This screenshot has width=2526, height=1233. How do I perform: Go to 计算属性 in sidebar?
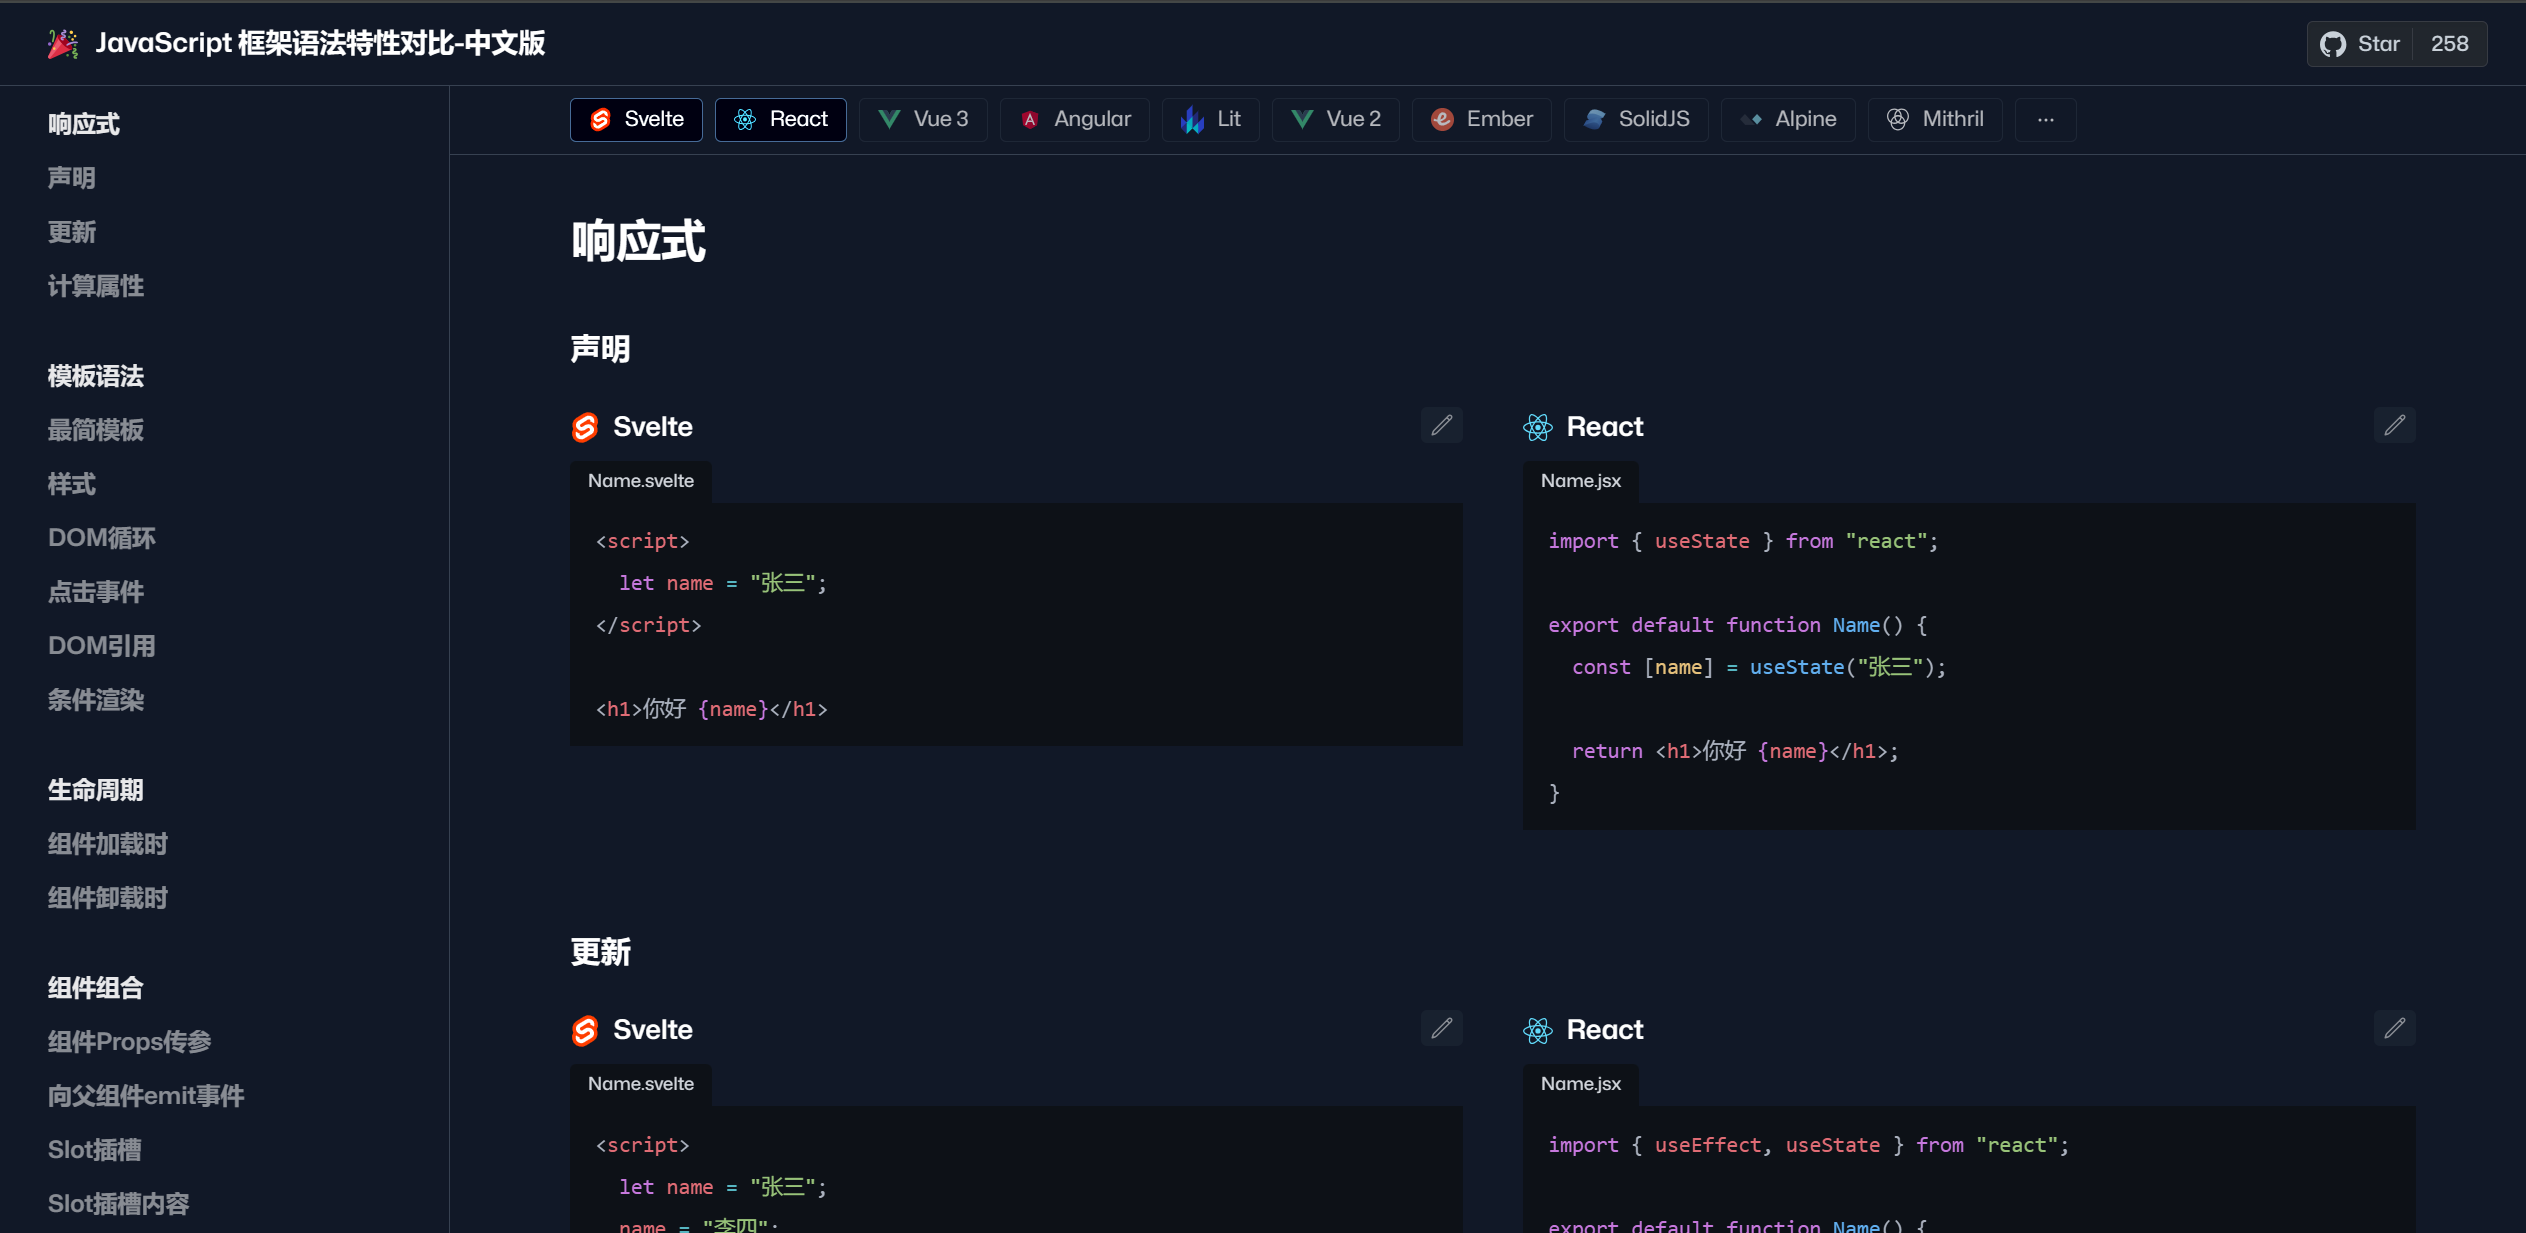(x=96, y=286)
